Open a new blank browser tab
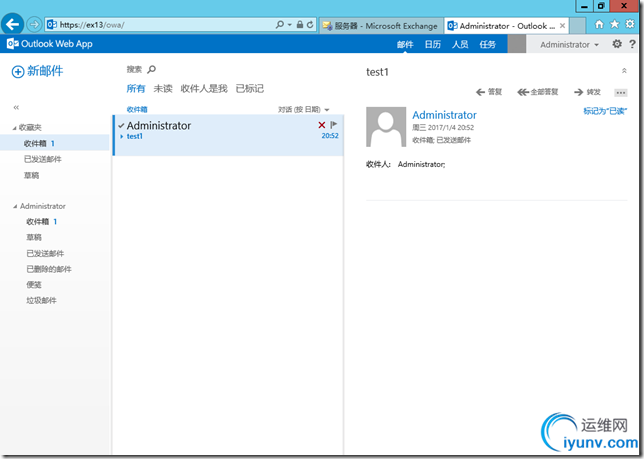 tap(577, 25)
